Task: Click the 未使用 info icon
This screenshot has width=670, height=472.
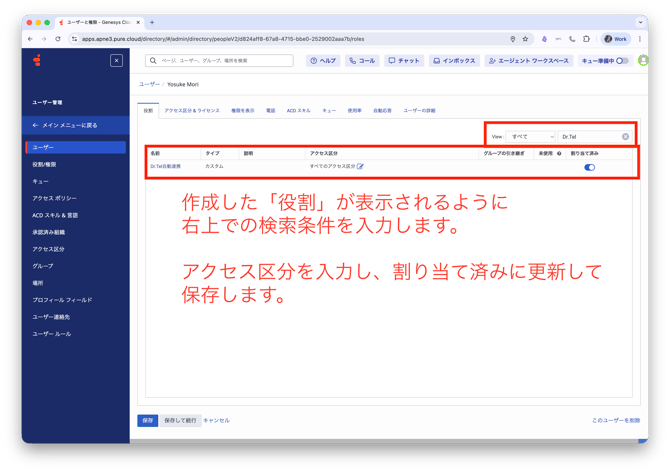Action: coord(559,153)
